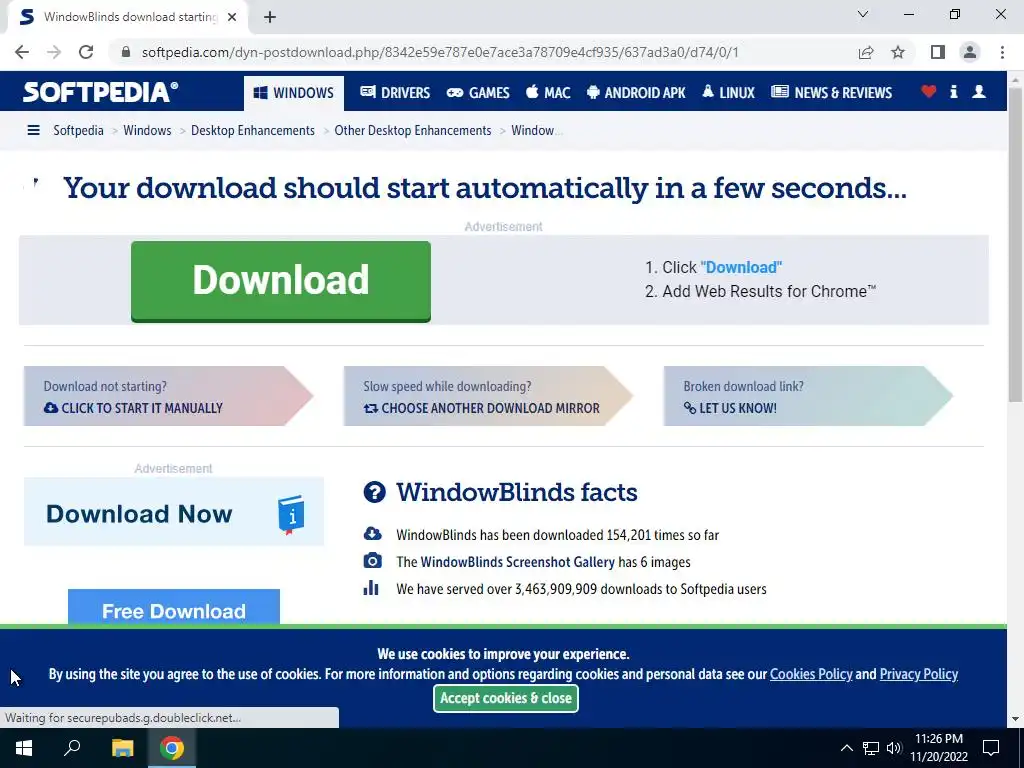The width and height of the screenshot is (1024, 768).
Task: Open the volume tray icon
Action: click(x=894, y=748)
